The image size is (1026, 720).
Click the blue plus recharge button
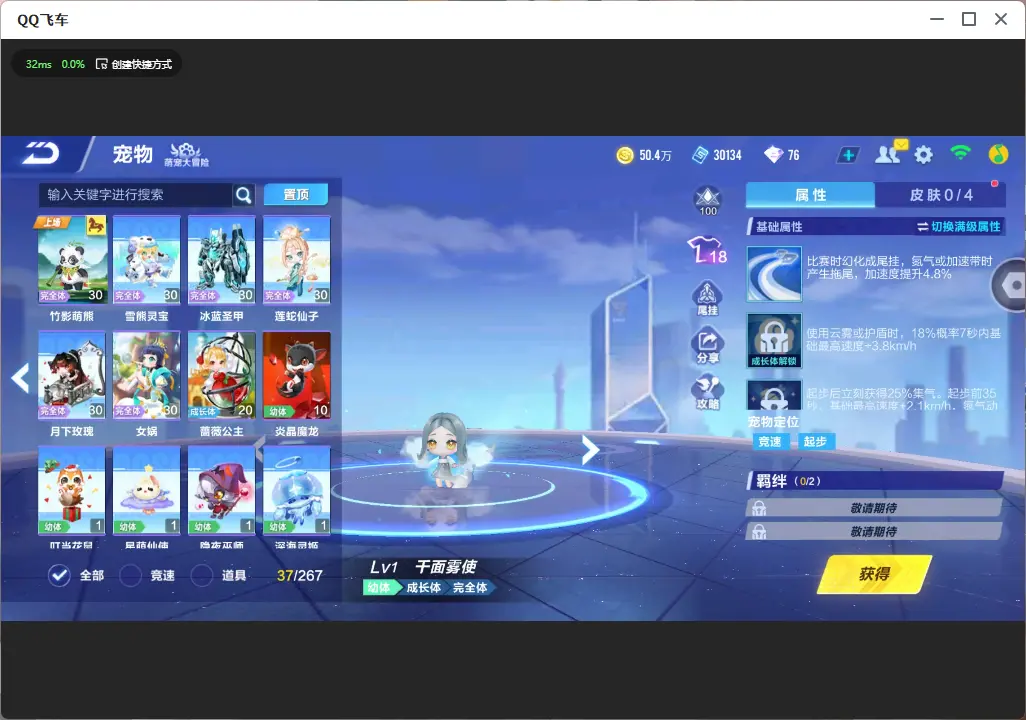(x=848, y=155)
